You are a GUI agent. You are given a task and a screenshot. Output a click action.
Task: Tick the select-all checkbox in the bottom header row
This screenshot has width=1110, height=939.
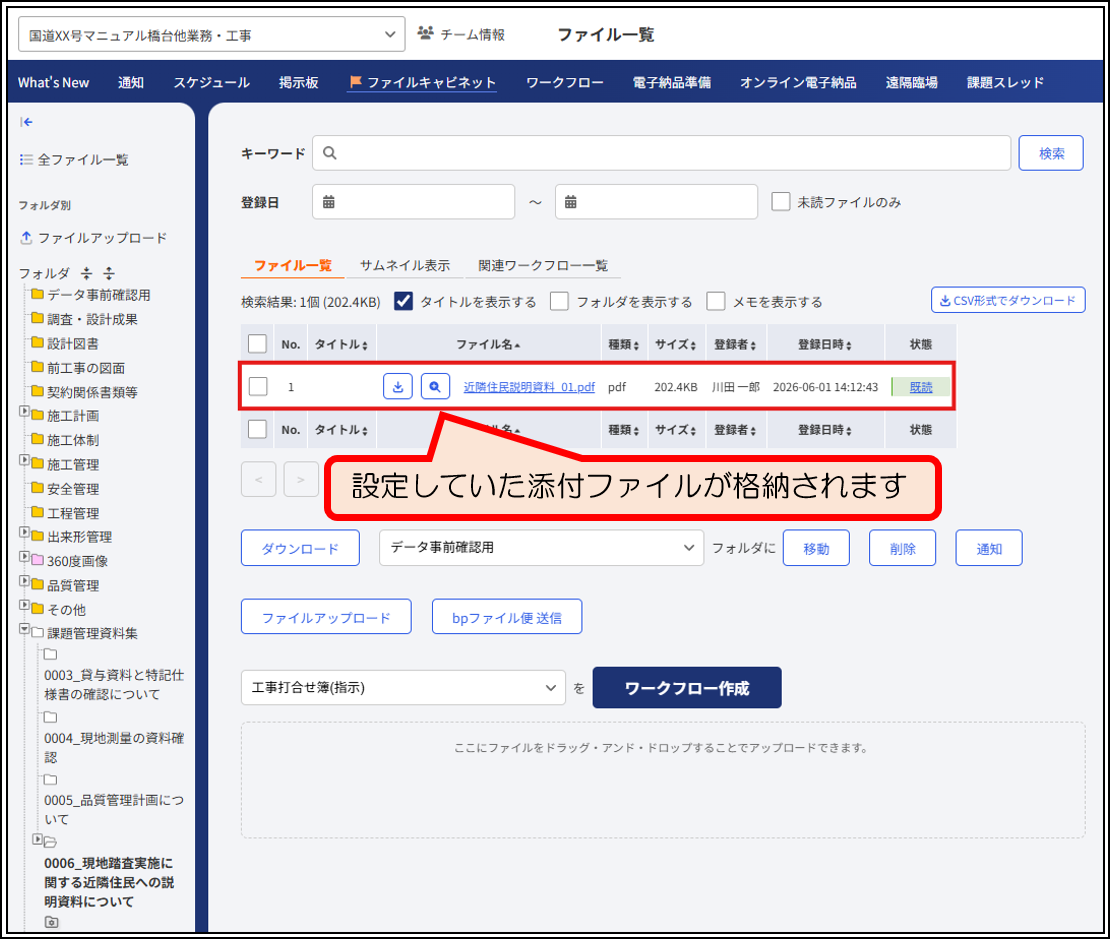(257, 429)
